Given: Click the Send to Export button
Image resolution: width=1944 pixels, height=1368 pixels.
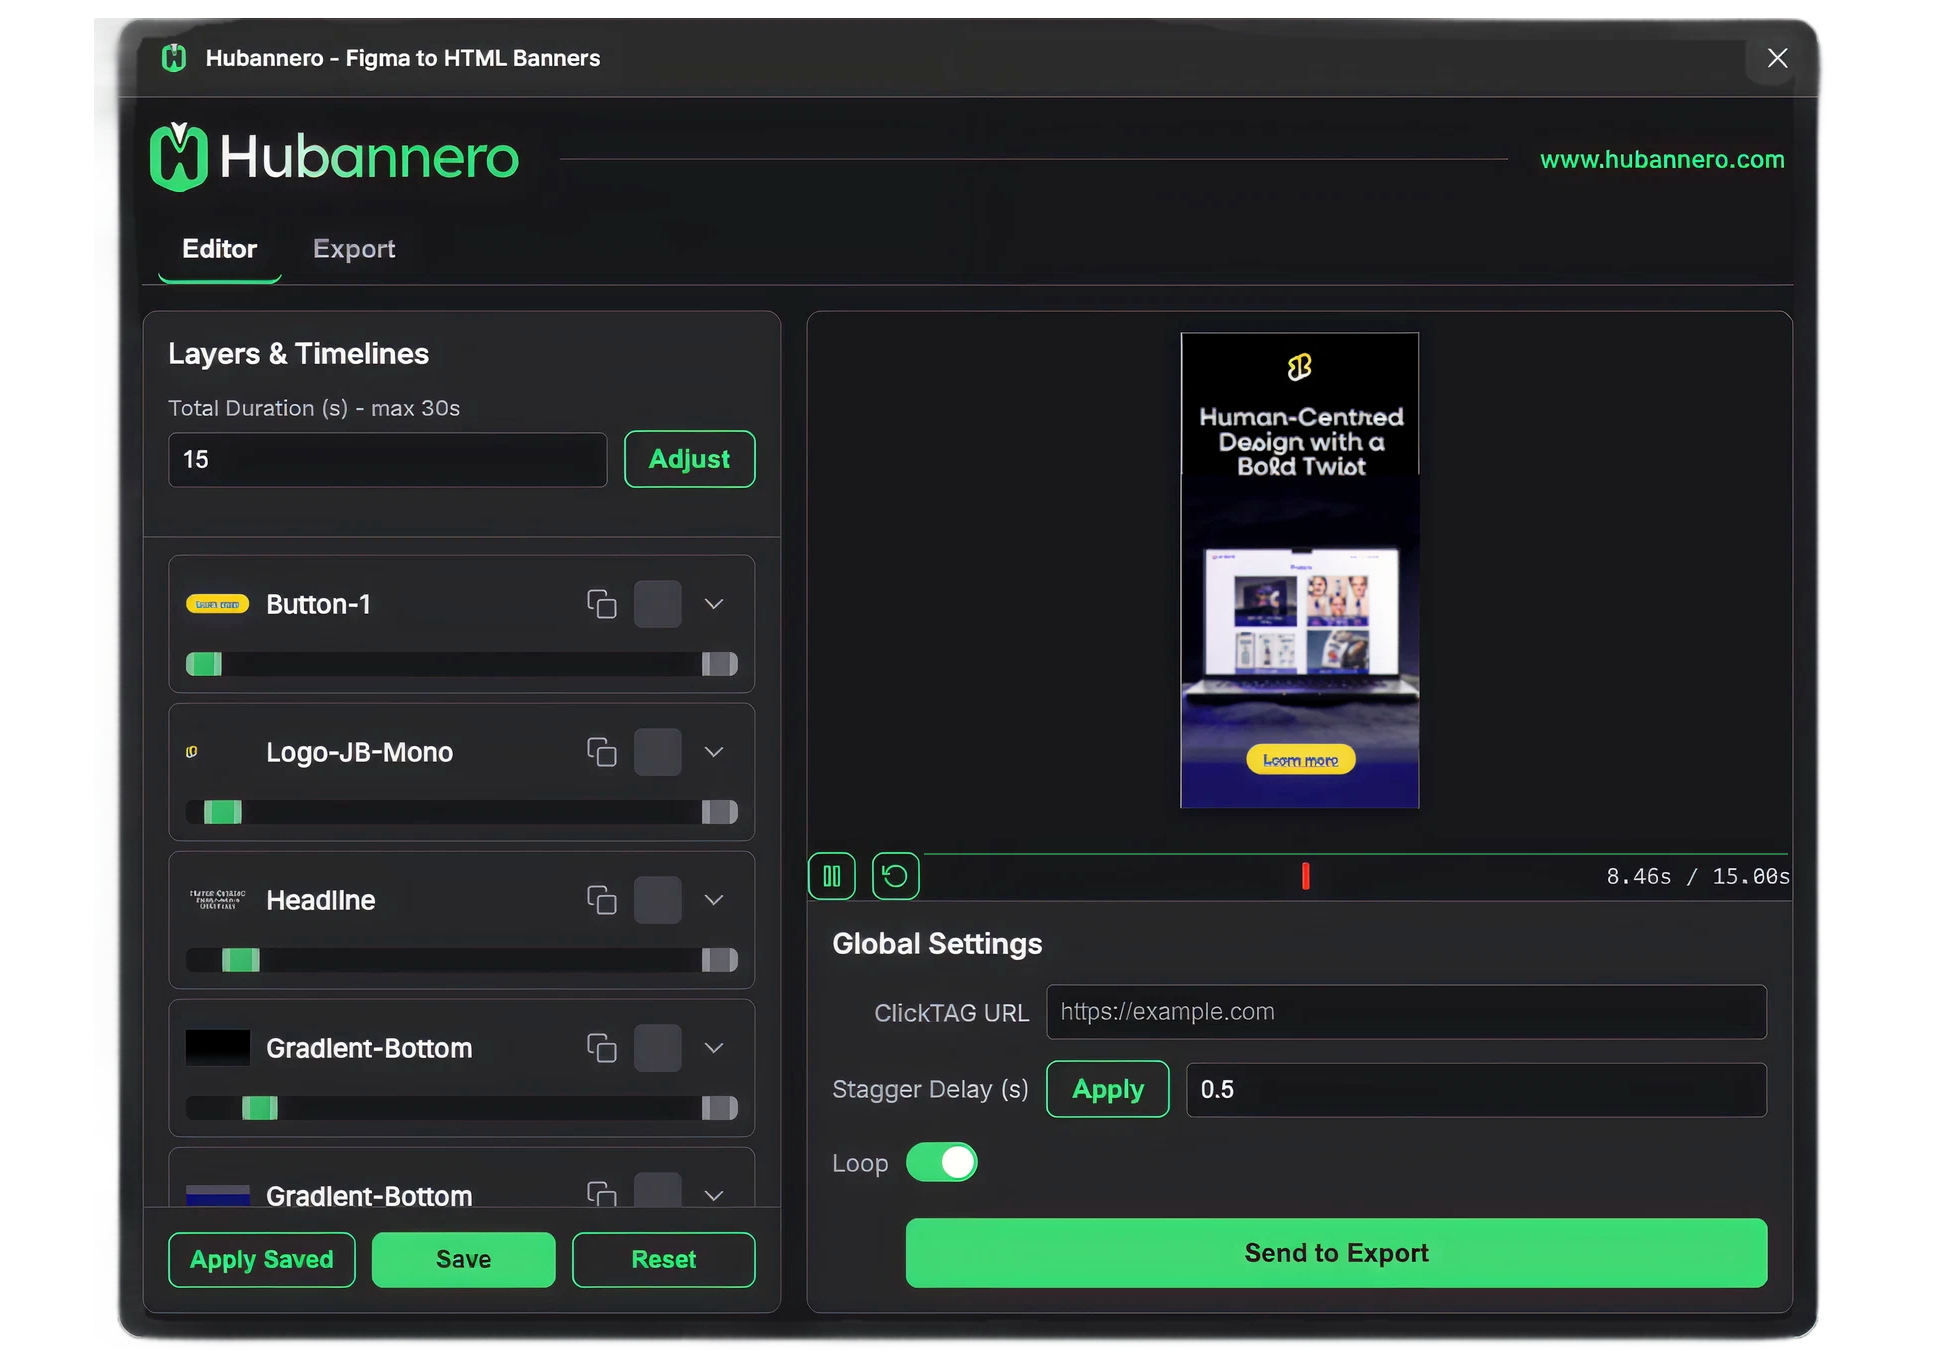Looking at the screenshot, I should pos(1335,1253).
